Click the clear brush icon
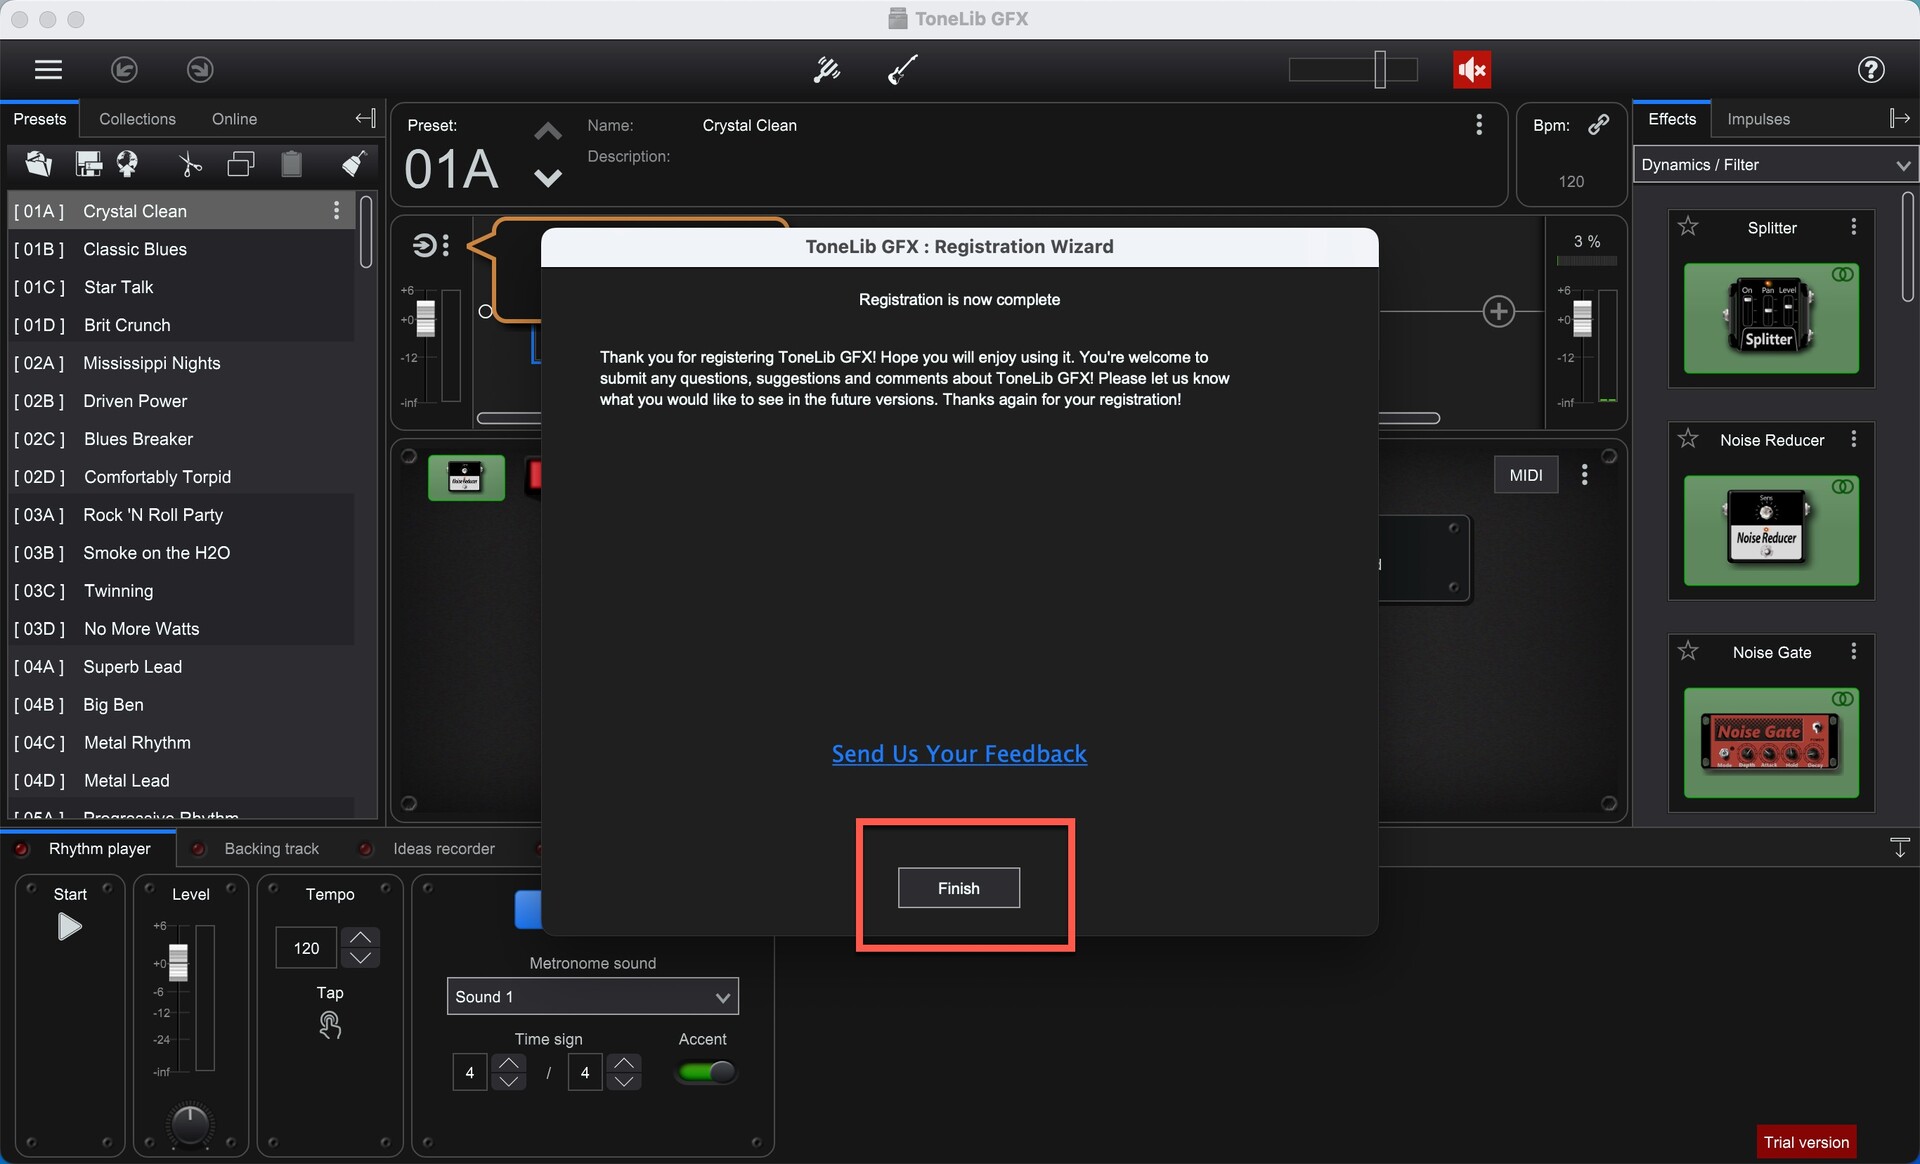This screenshot has width=1920, height=1164. pos(354,164)
